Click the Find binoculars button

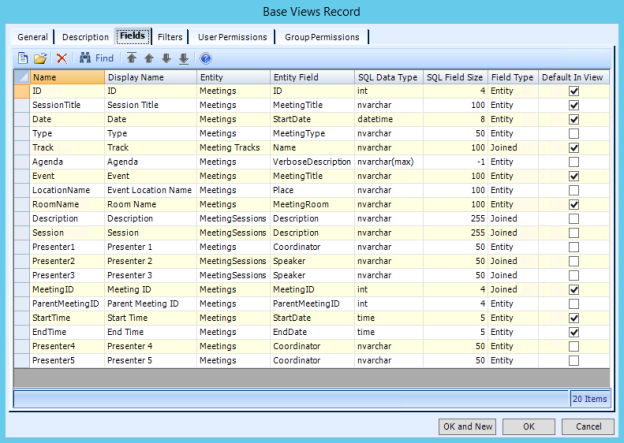pyautogui.click(x=96, y=59)
